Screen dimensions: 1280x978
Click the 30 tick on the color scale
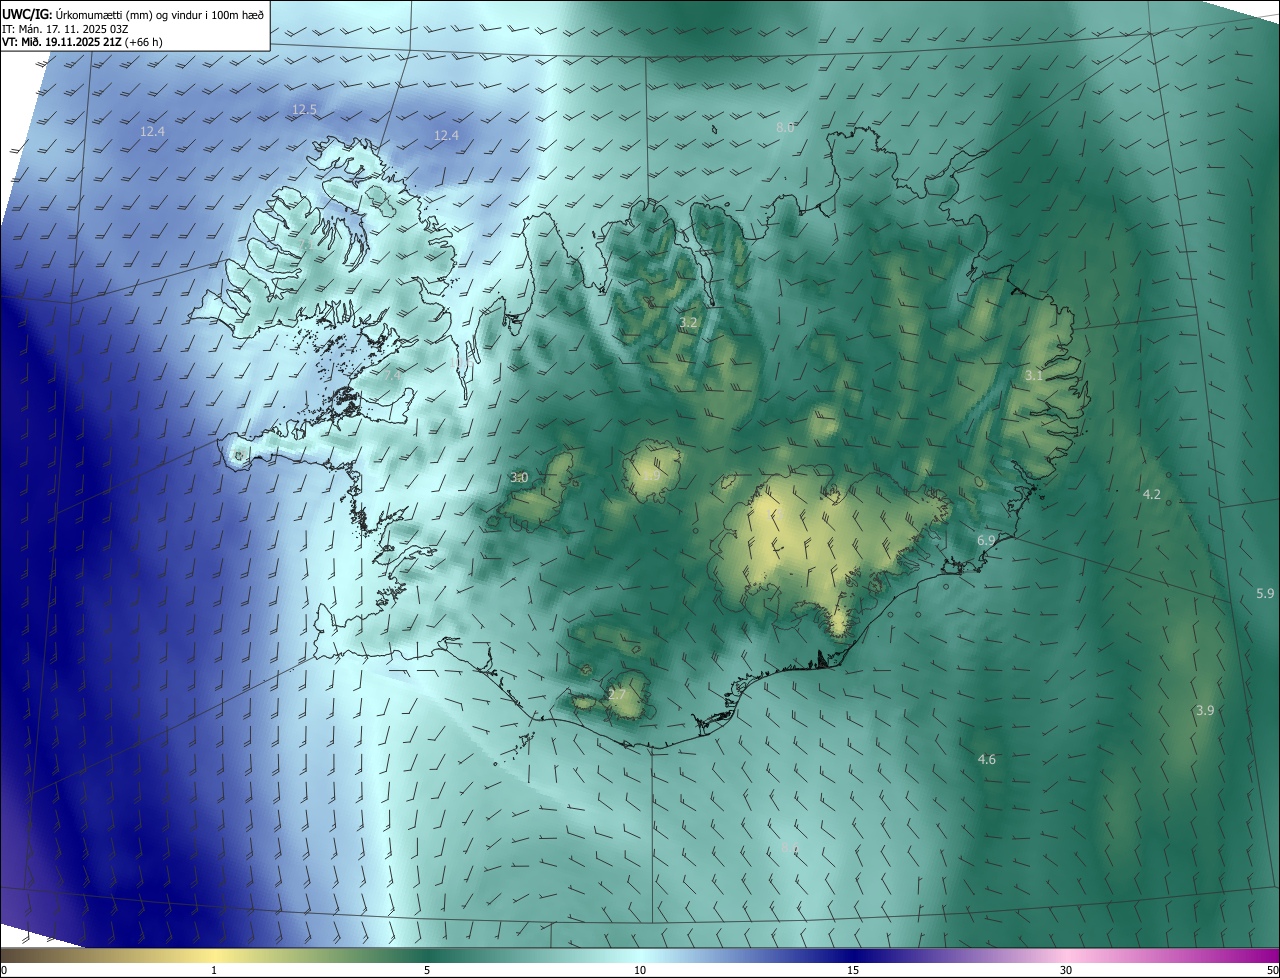pyautogui.click(x=1066, y=970)
